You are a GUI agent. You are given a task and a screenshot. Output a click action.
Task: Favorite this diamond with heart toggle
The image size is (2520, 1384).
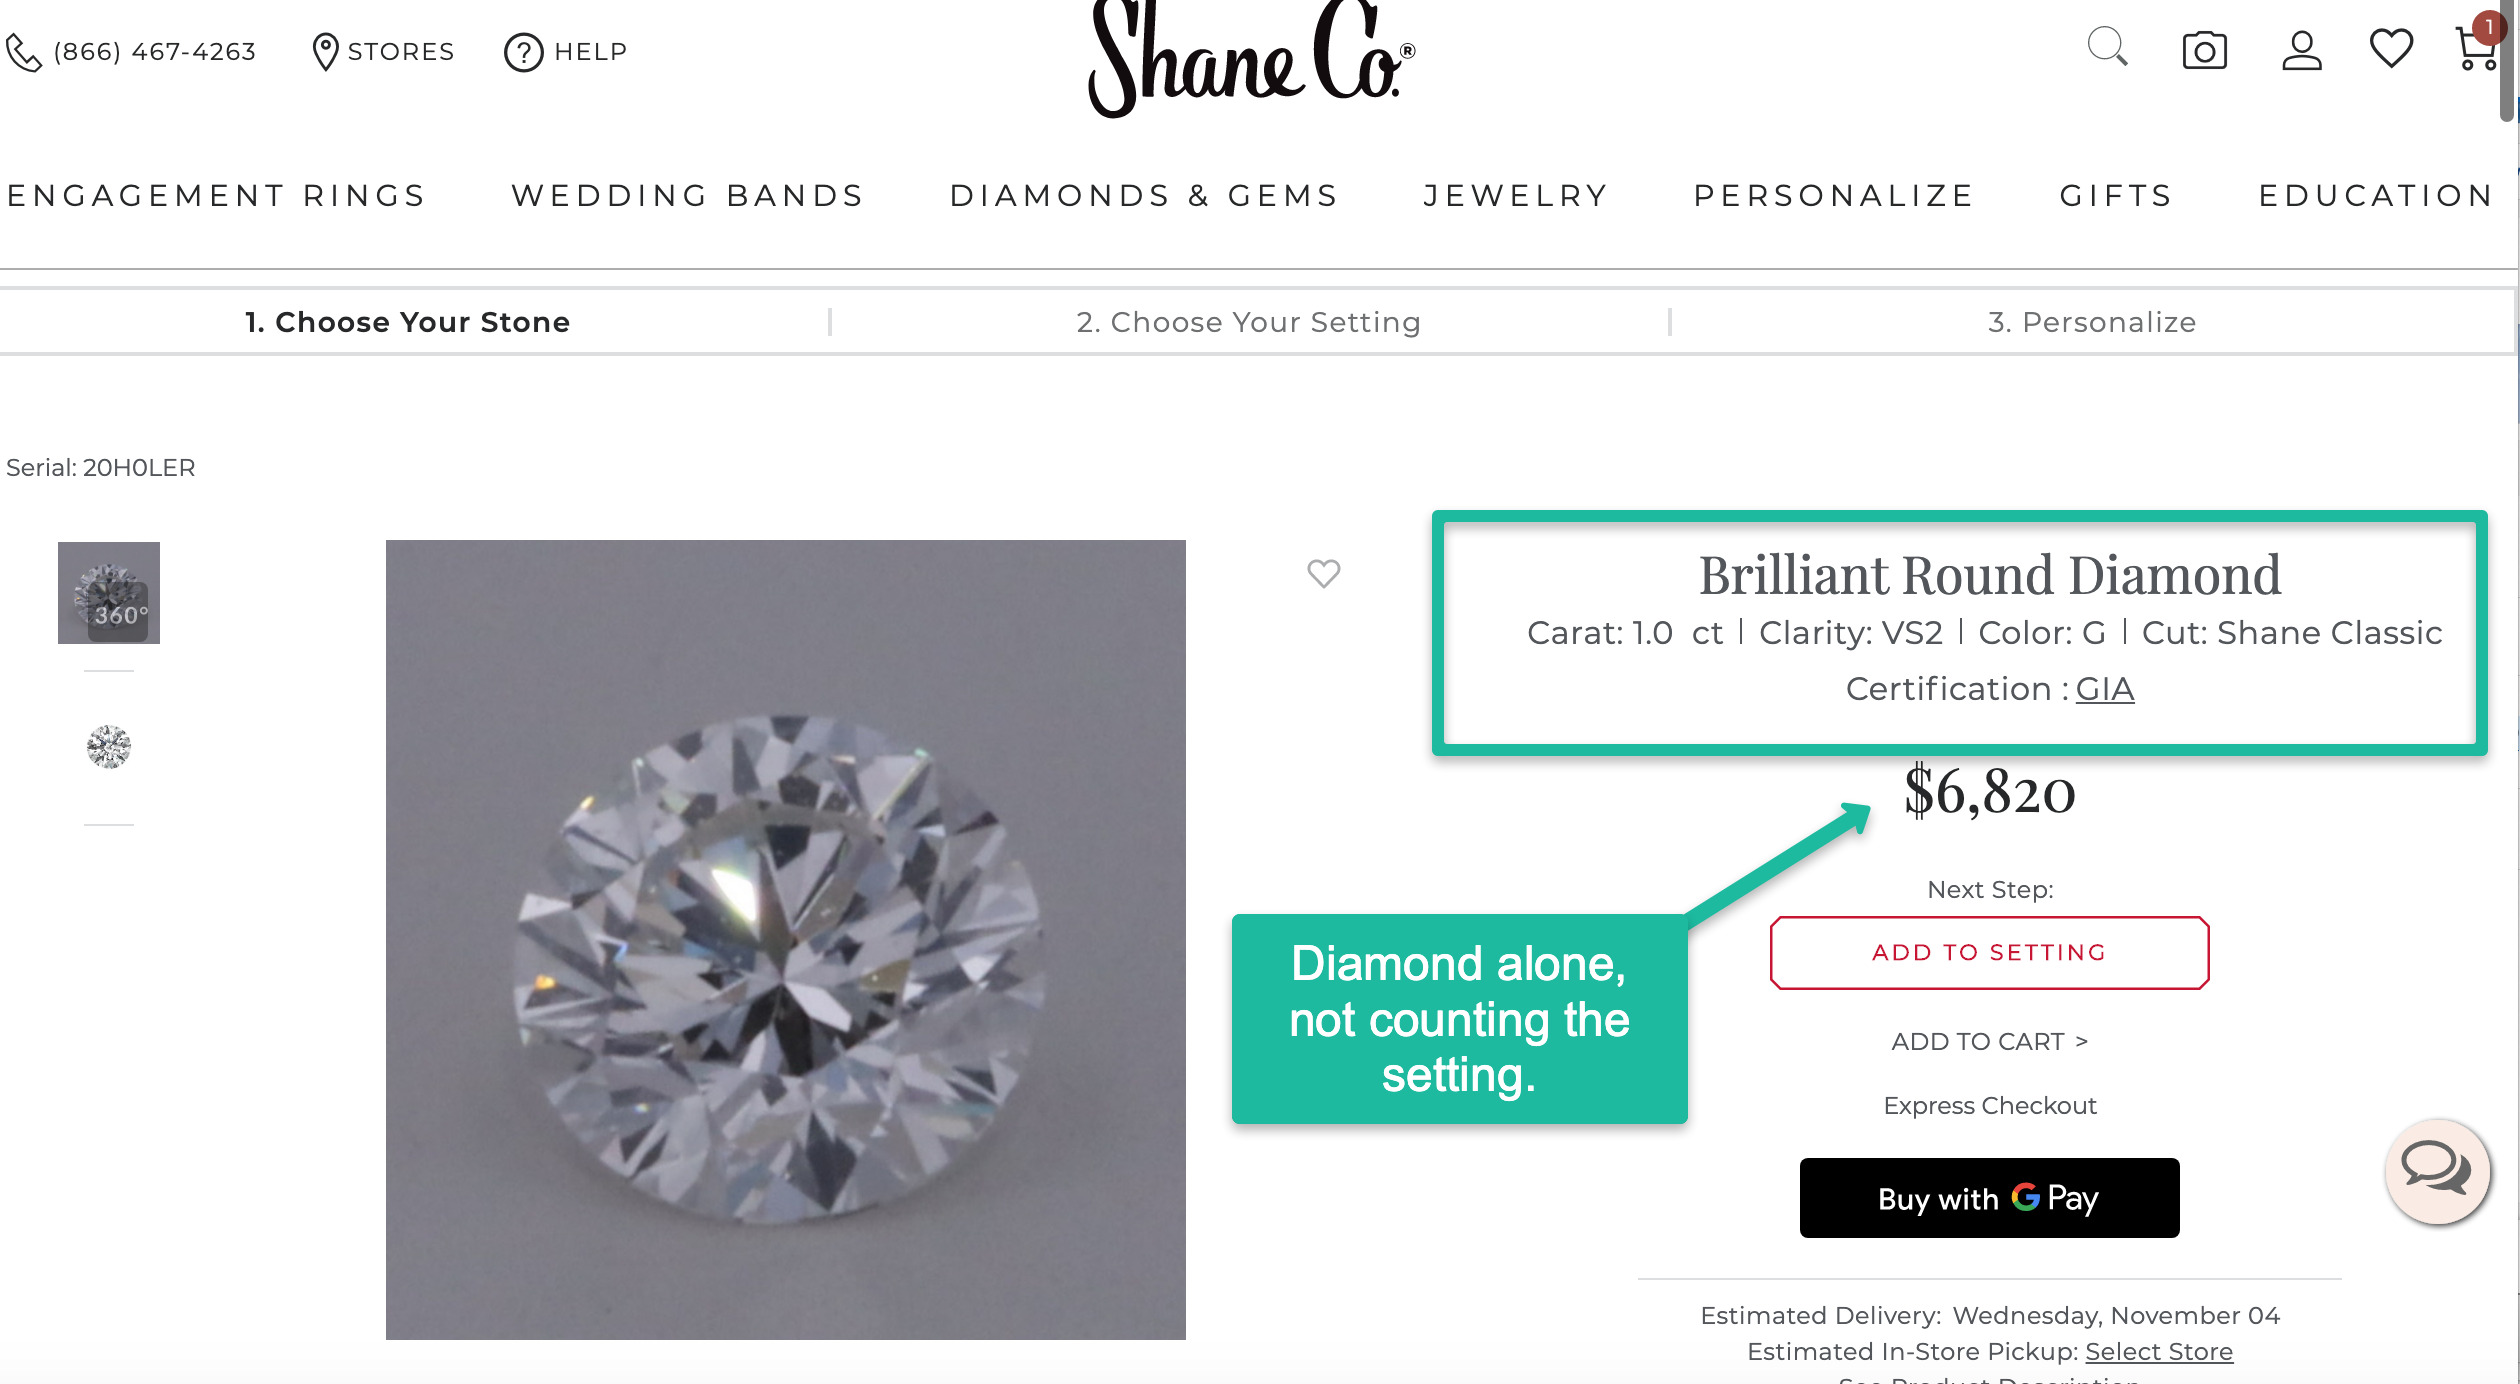tap(1323, 573)
